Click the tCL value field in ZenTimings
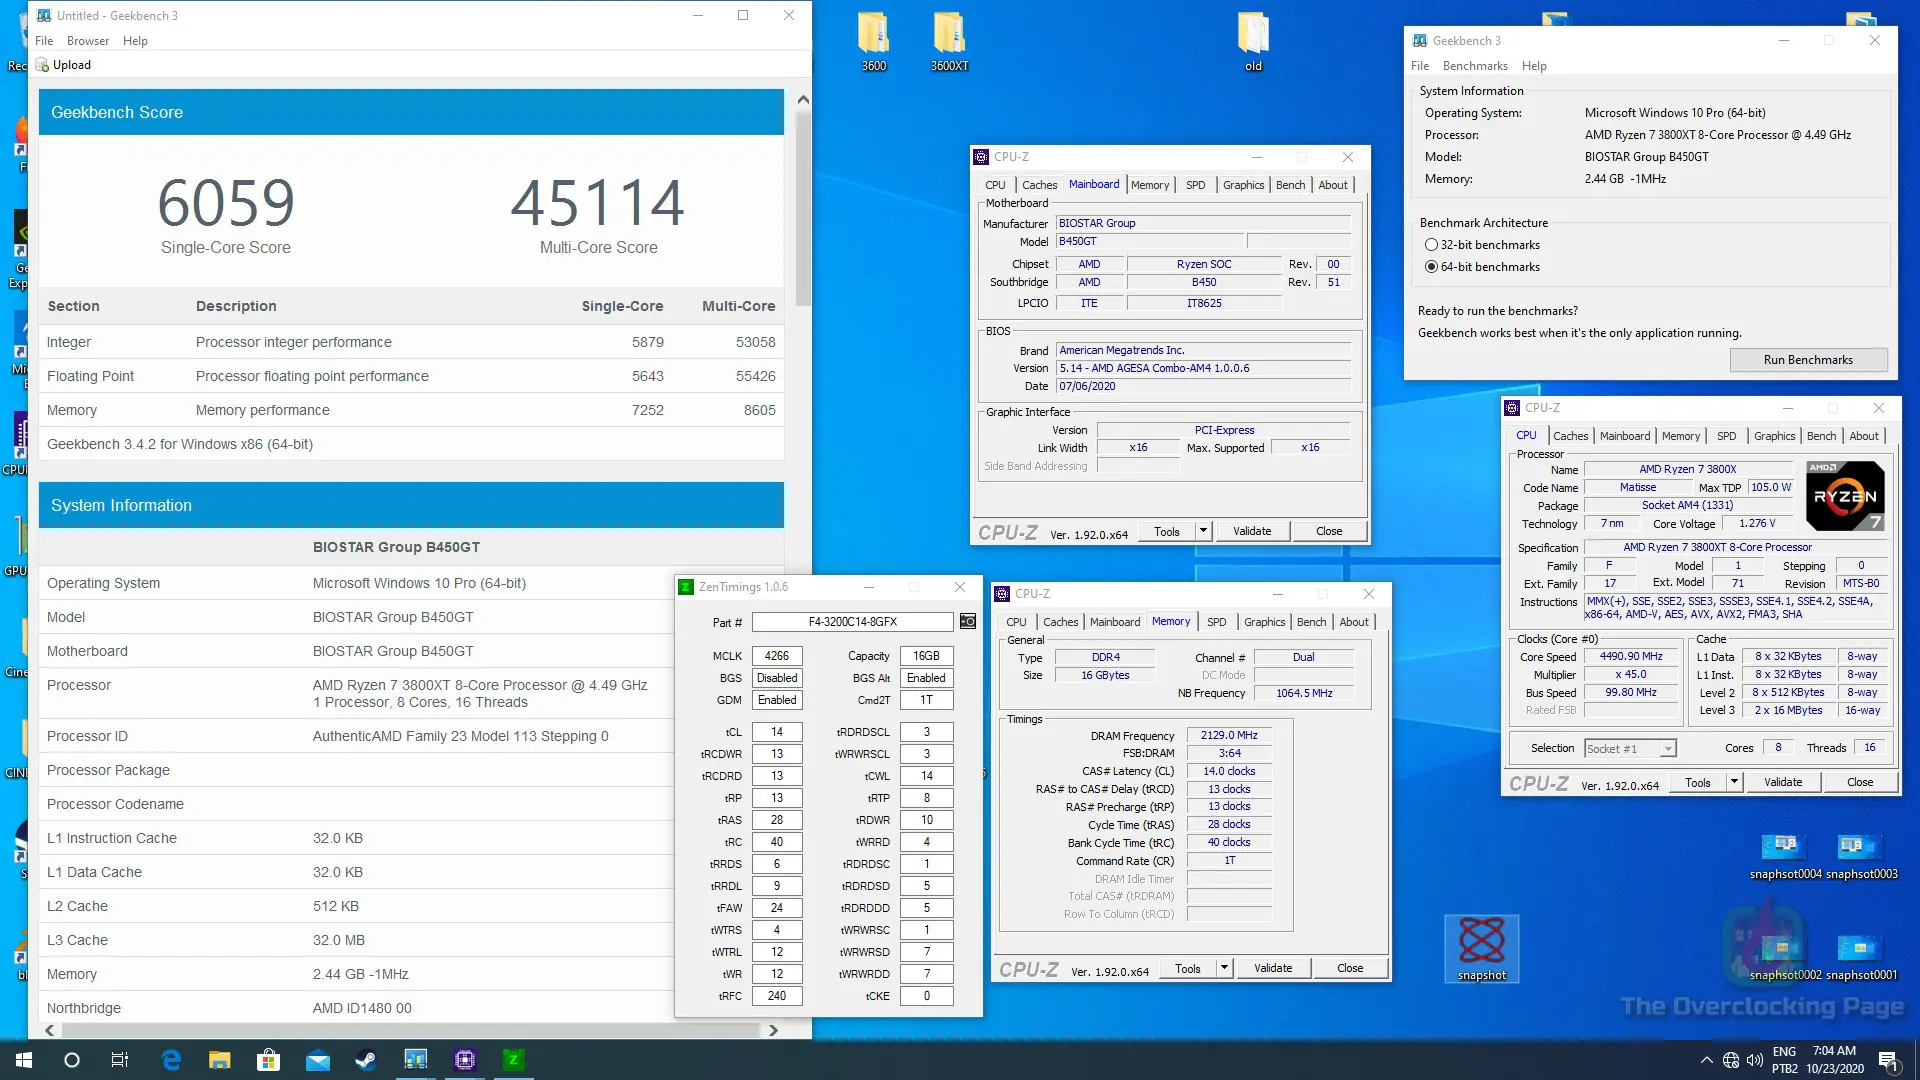This screenshot has width=1920, height=1080. (x=777, y=732)
